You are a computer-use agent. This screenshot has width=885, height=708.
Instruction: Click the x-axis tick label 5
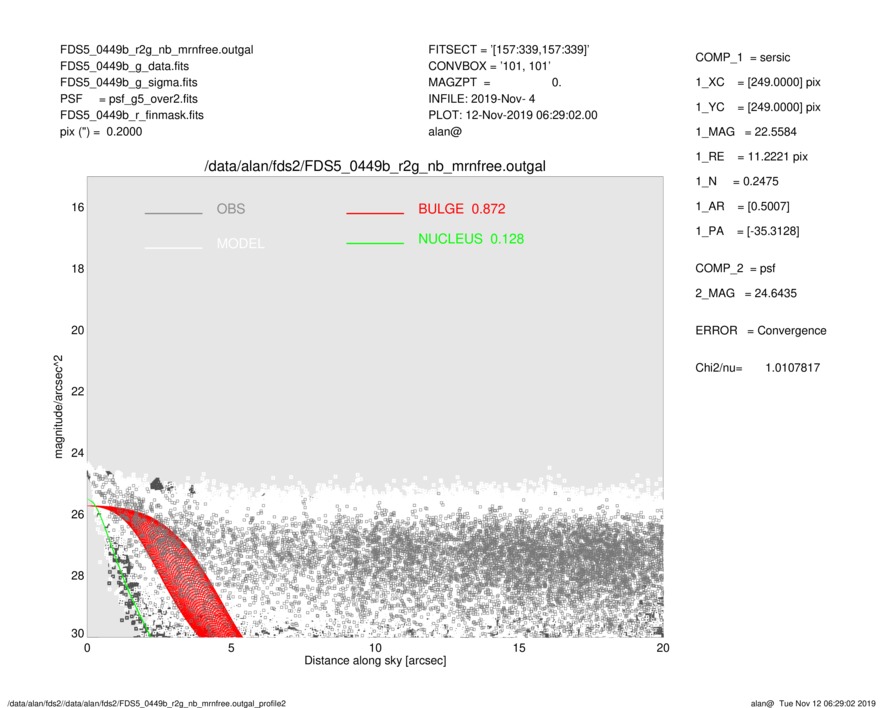click(x=231, y=648)
